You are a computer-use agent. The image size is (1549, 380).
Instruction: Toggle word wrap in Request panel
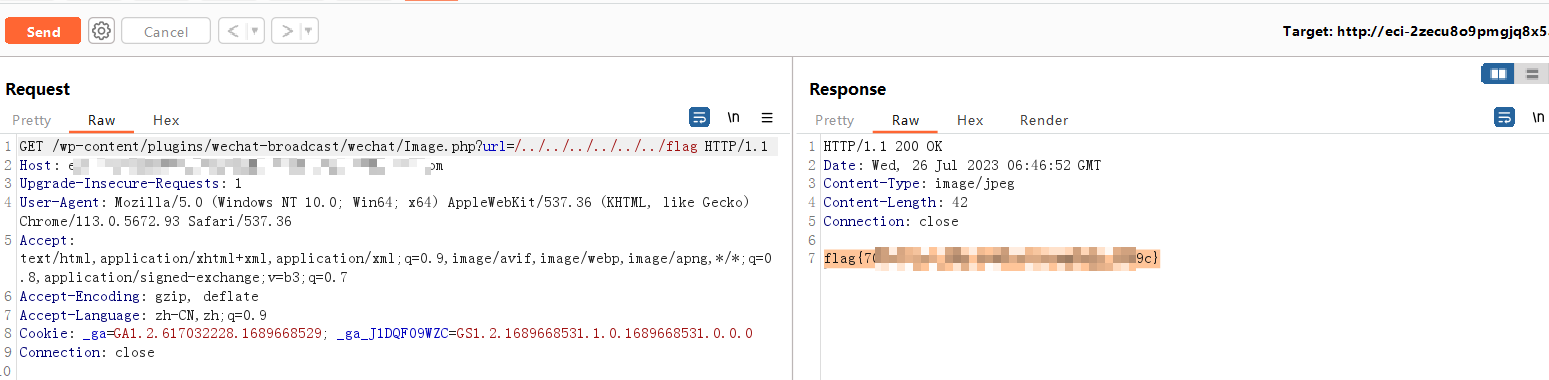tap(700, 117)
